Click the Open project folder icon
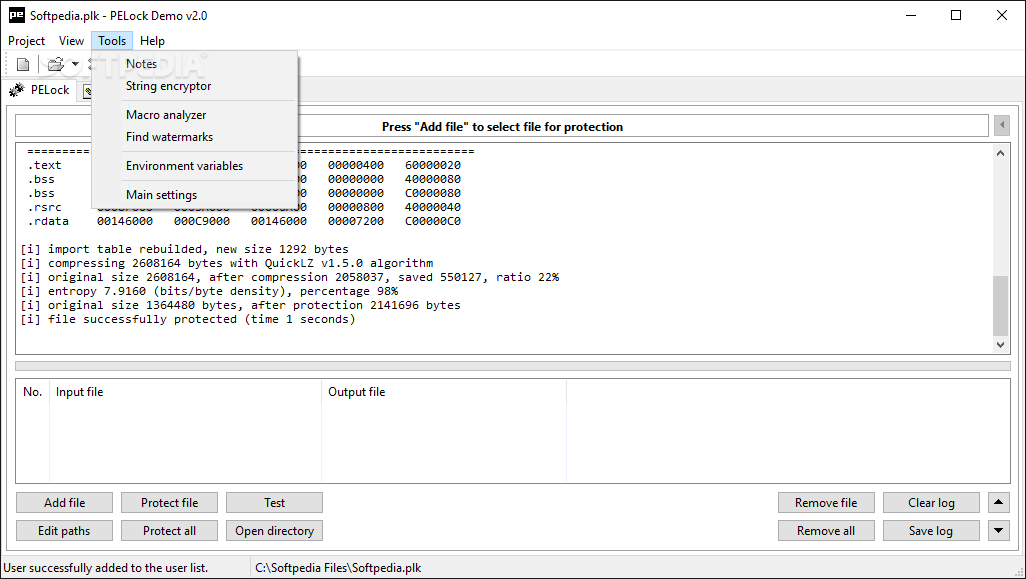Image resolution: width=1026 pixels, height=579 pixels. click(56, 64)
